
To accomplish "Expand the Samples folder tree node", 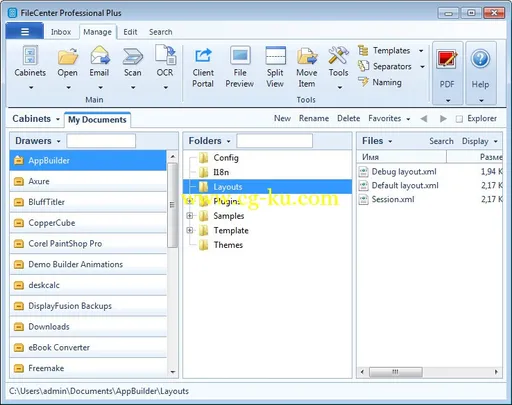I will [x=190, y=216].
